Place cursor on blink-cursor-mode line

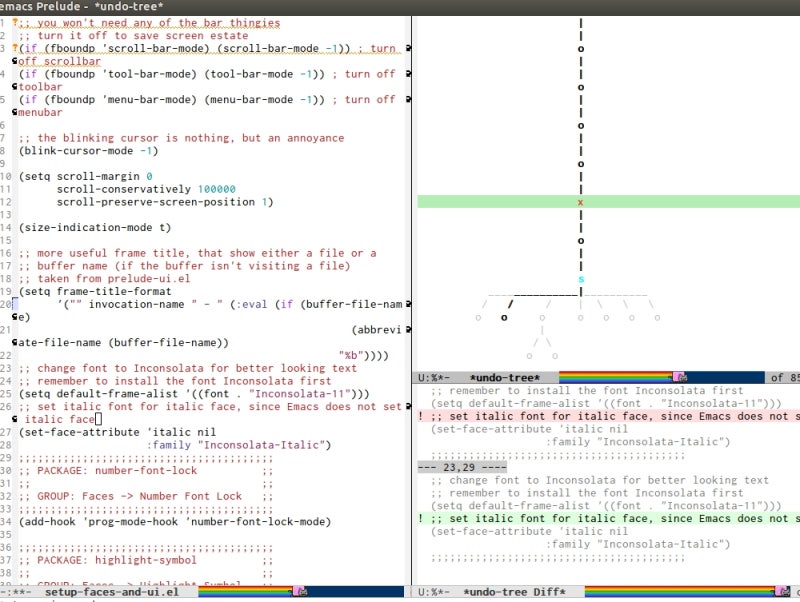pos(88,151)
